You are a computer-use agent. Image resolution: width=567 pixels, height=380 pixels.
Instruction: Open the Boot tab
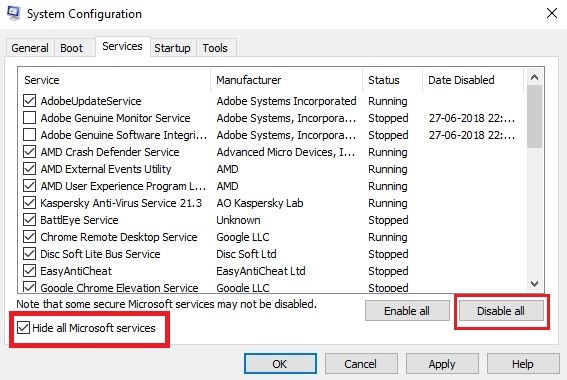(x=71, y=48)
